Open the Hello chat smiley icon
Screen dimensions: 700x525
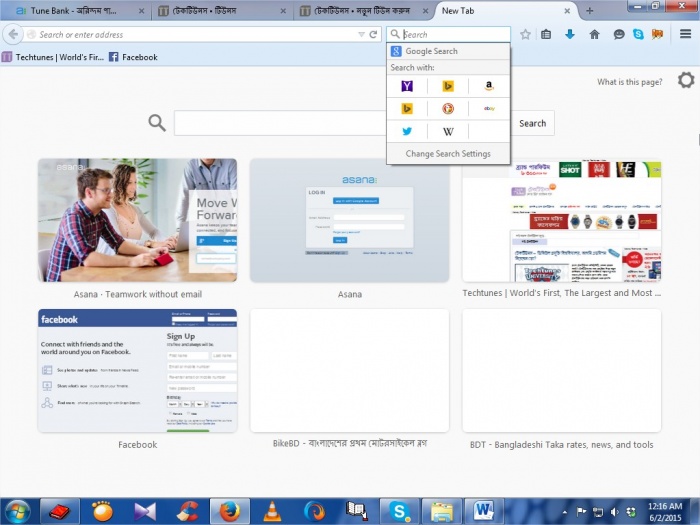tap(619, 34)
